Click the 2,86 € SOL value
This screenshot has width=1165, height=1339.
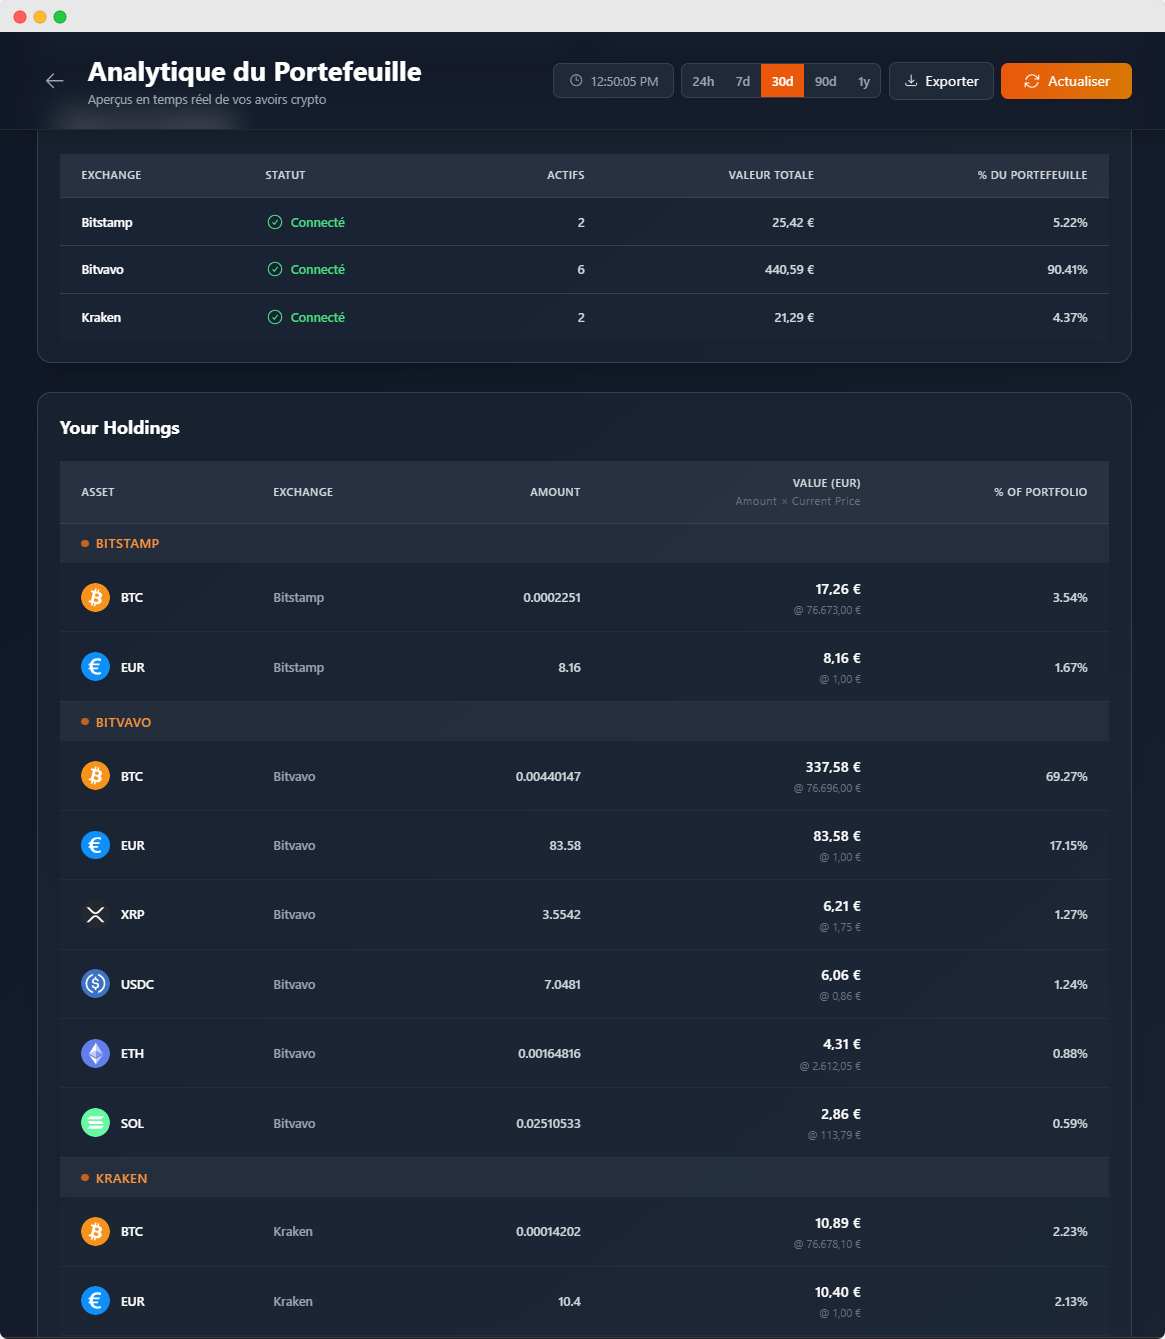[841, 1114]
